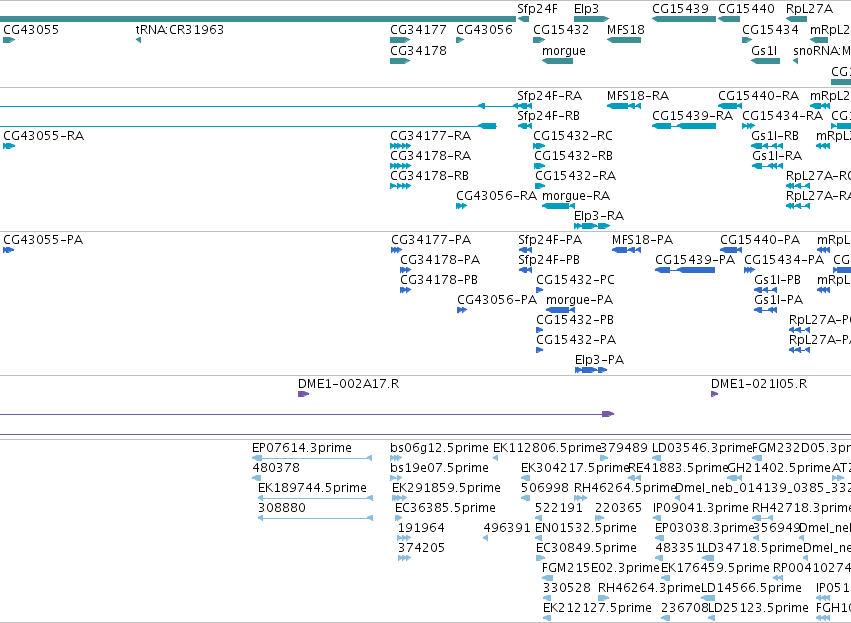Select the EC36385.5prime EST label

click(x=445, y=508)
